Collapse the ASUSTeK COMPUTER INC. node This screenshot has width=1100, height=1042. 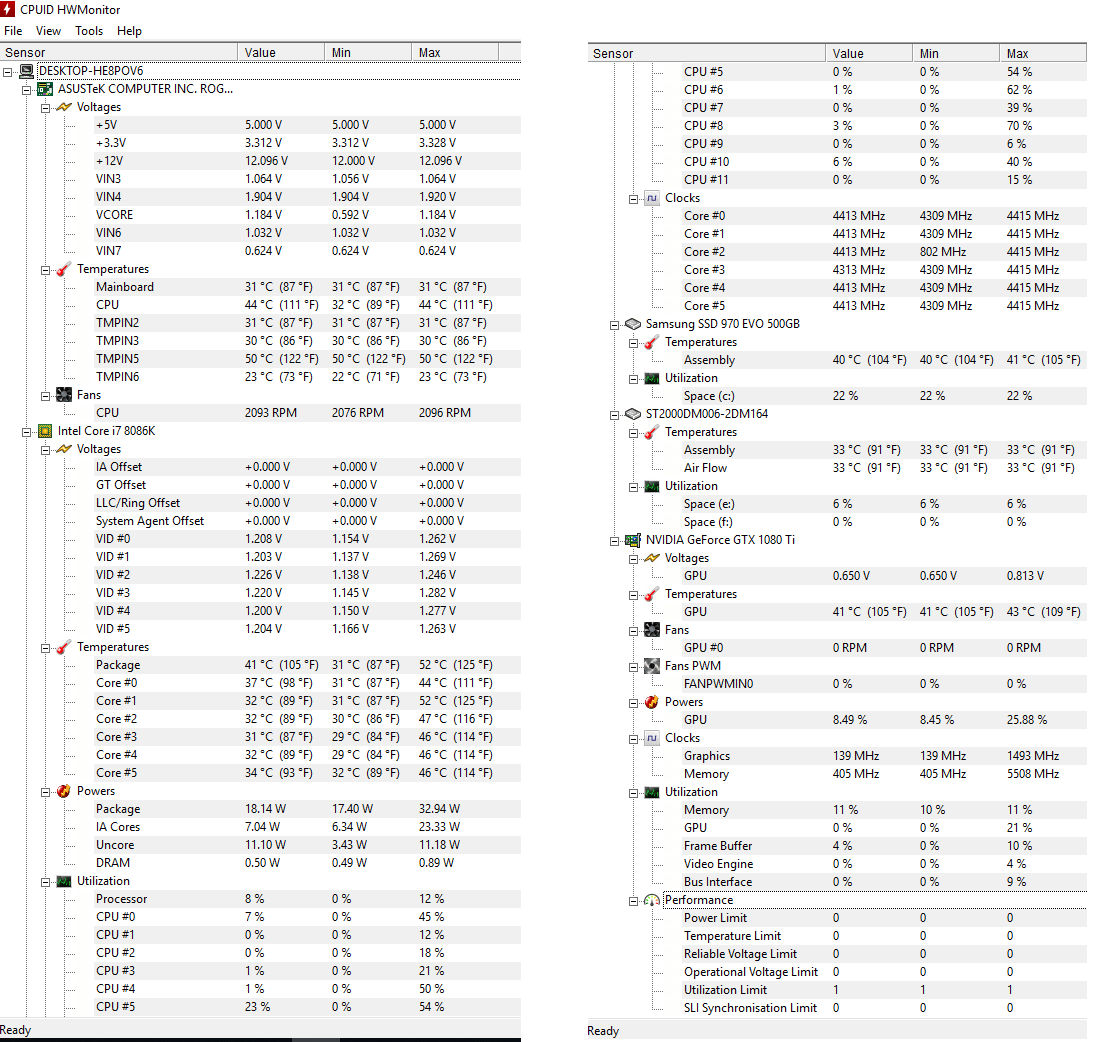27,90
